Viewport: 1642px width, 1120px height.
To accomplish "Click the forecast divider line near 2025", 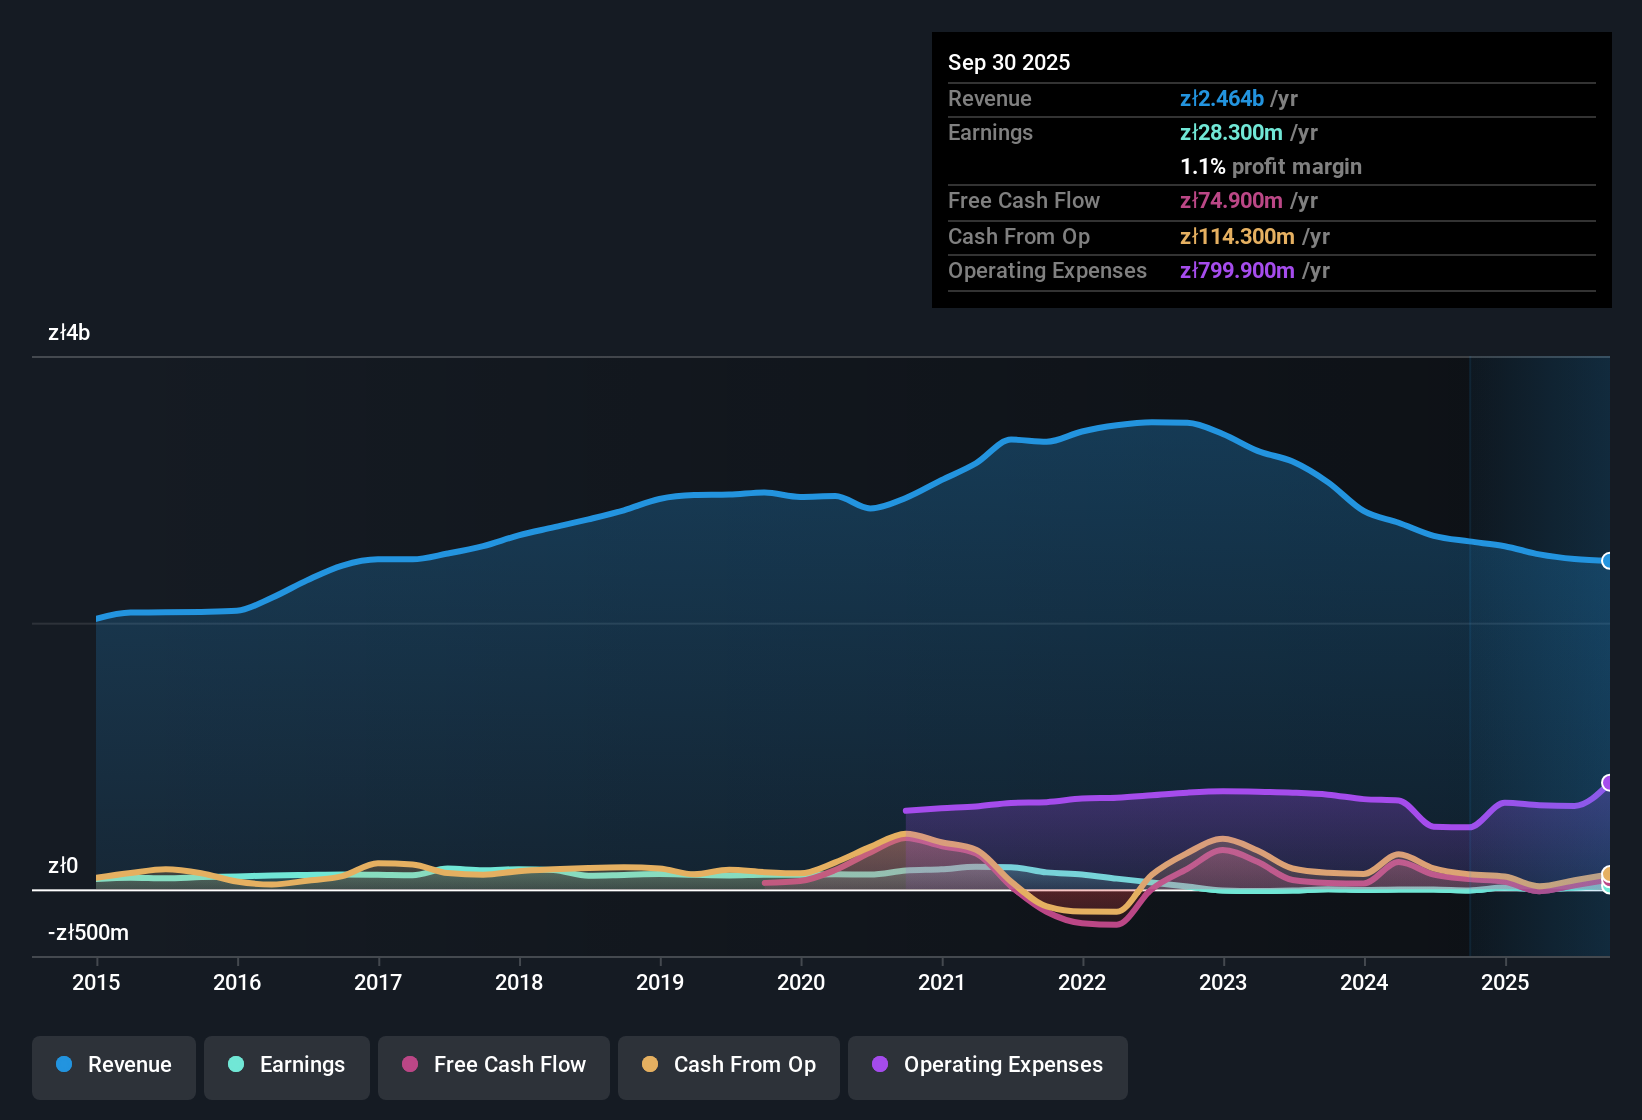I will click(x=1470, y=650).
